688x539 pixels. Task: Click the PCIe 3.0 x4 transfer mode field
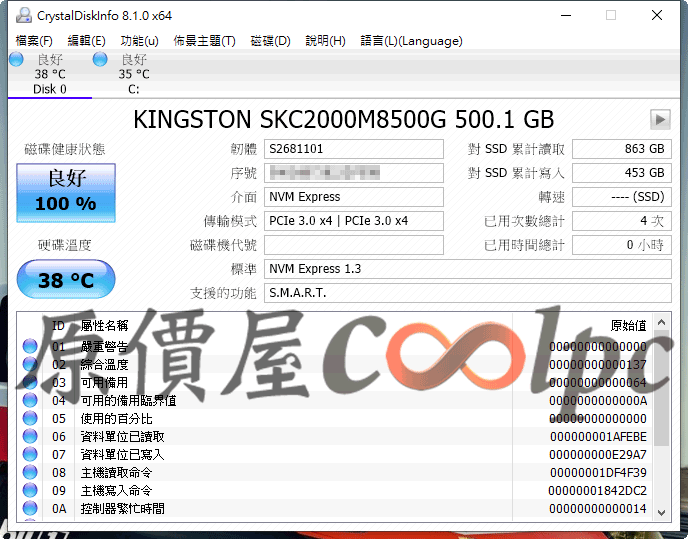tap(354, 221)
